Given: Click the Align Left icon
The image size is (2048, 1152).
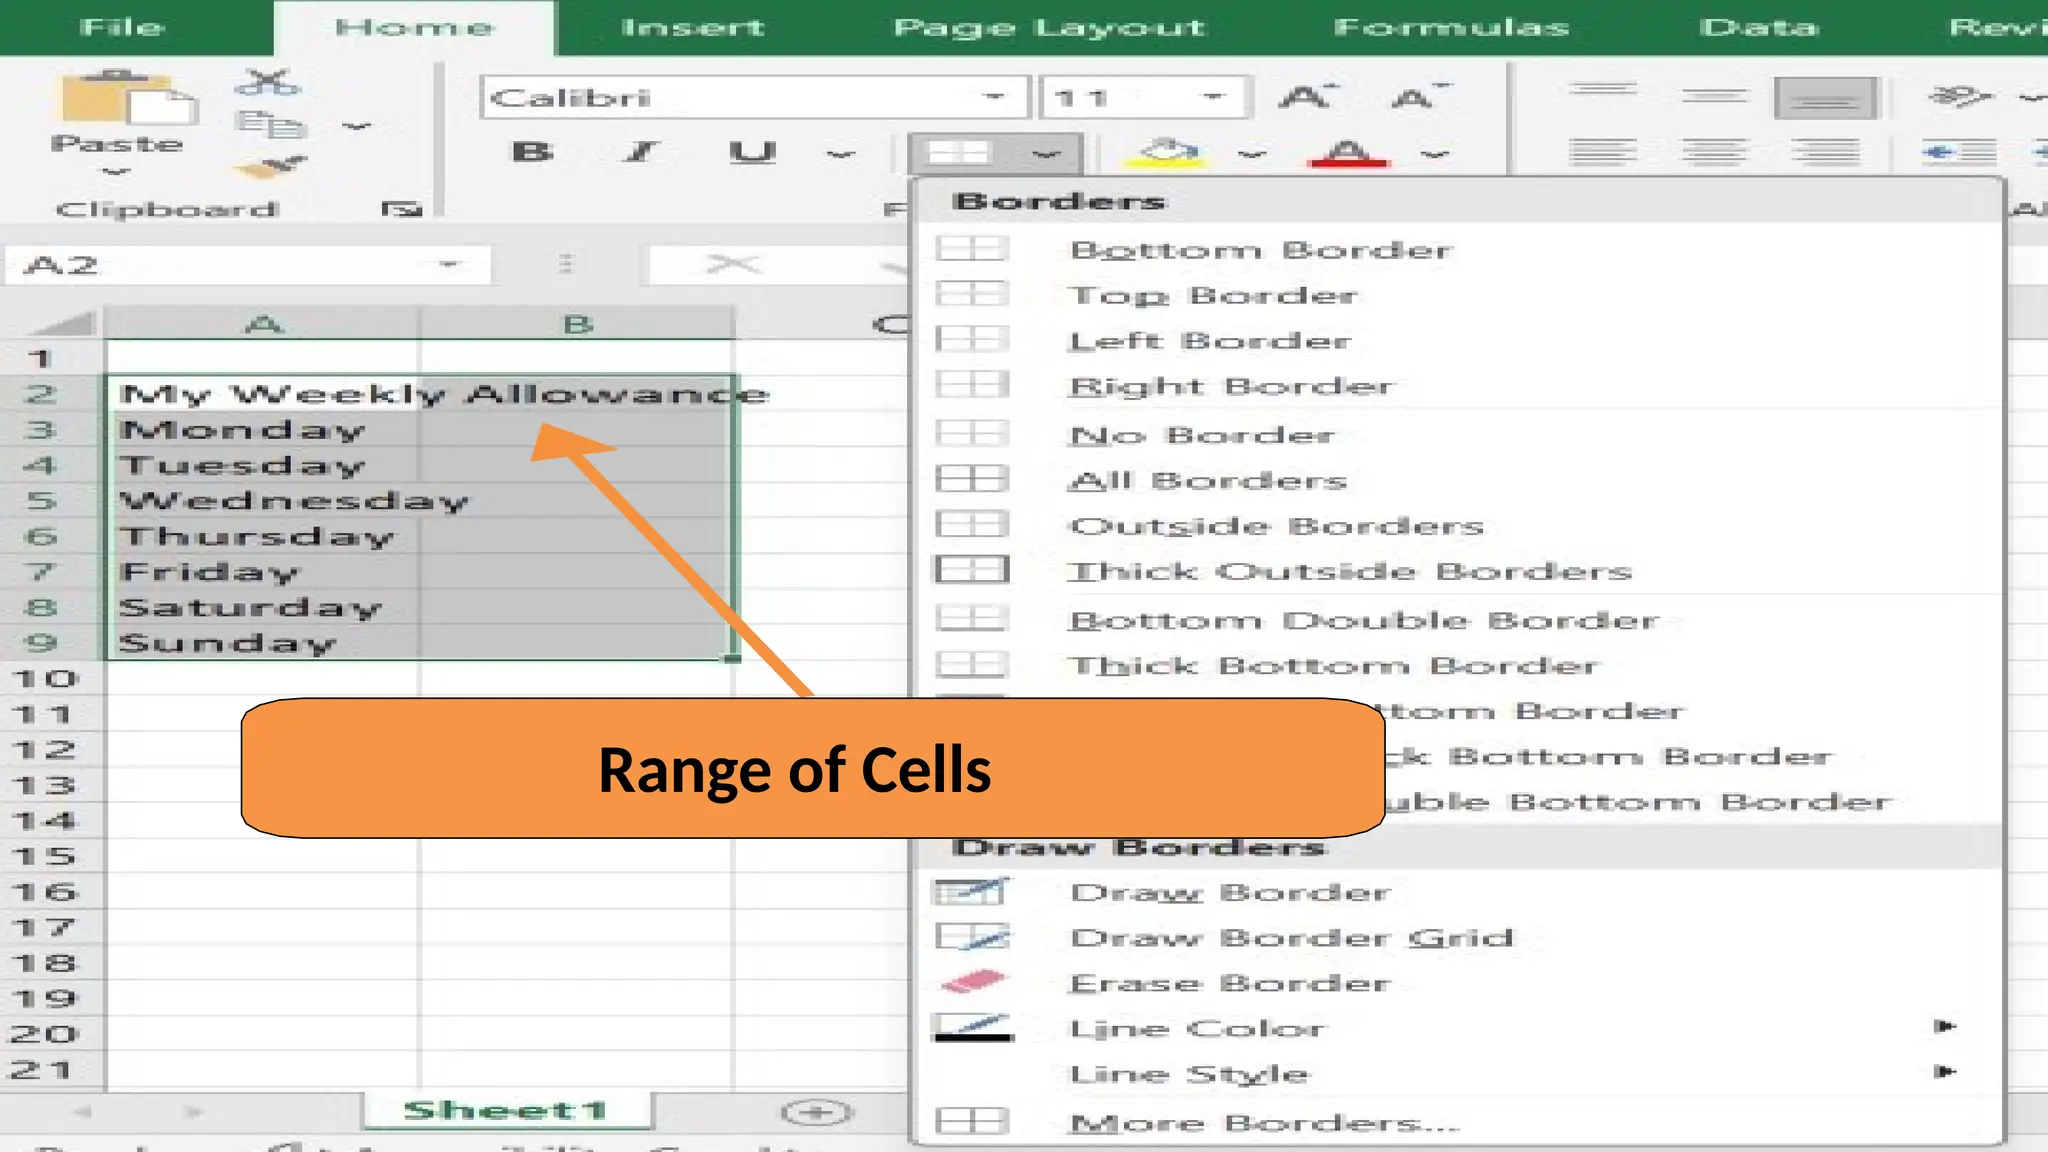Looking at the screenshot, I should pos(1603,152).
